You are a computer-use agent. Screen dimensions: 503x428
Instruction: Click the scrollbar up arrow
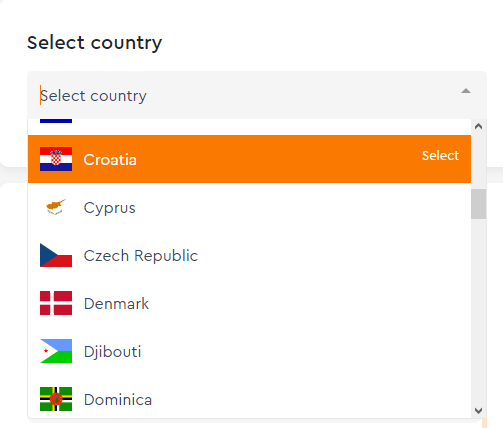tap(478, 126)
